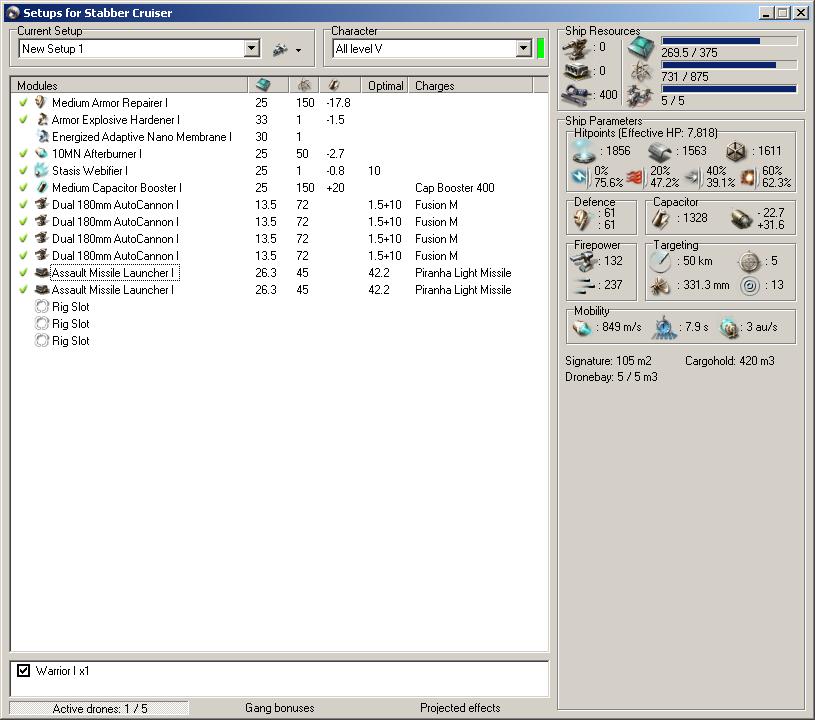Open the Projected effects tab
Image resolution: width=815 pixels, height=720 pixels.
tap(459, 708)
